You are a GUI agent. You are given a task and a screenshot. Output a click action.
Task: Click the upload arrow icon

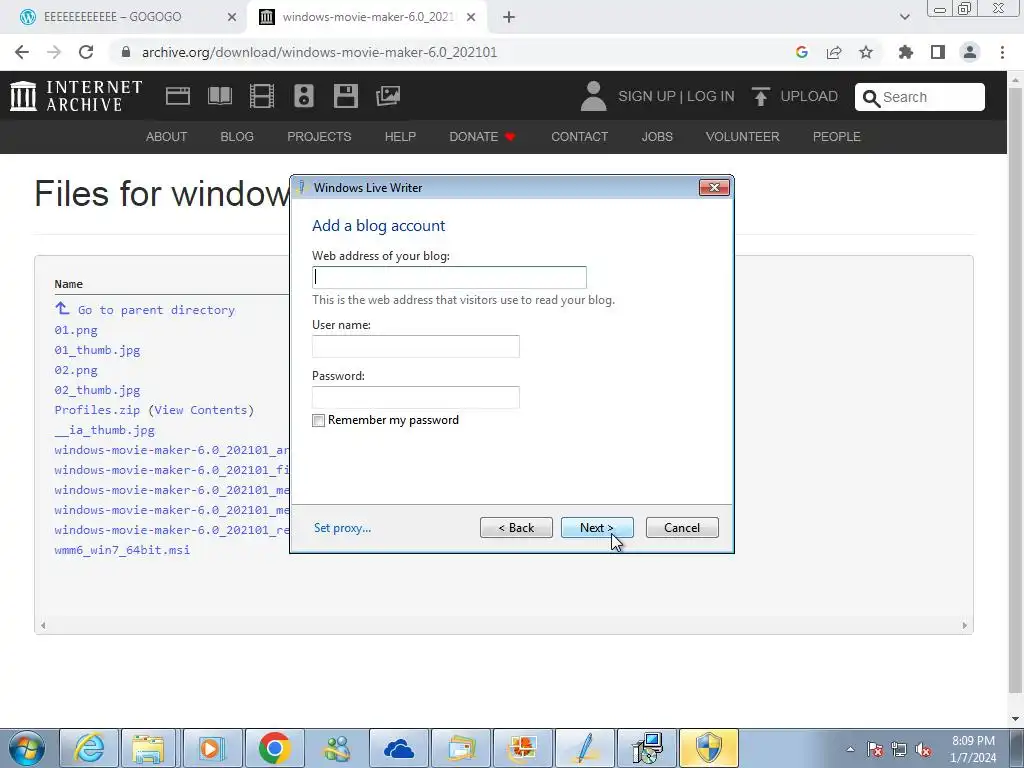point(760,97)
